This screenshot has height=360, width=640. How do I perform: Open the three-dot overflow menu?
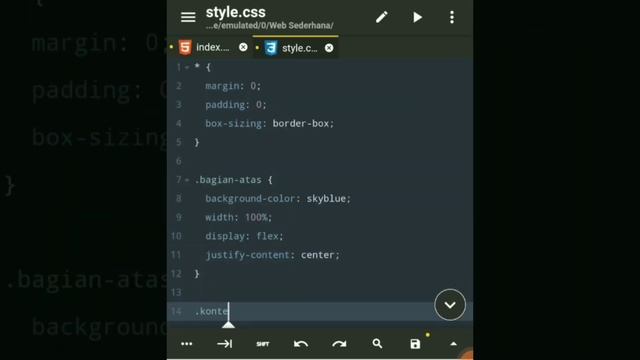(x=451, y=17)
